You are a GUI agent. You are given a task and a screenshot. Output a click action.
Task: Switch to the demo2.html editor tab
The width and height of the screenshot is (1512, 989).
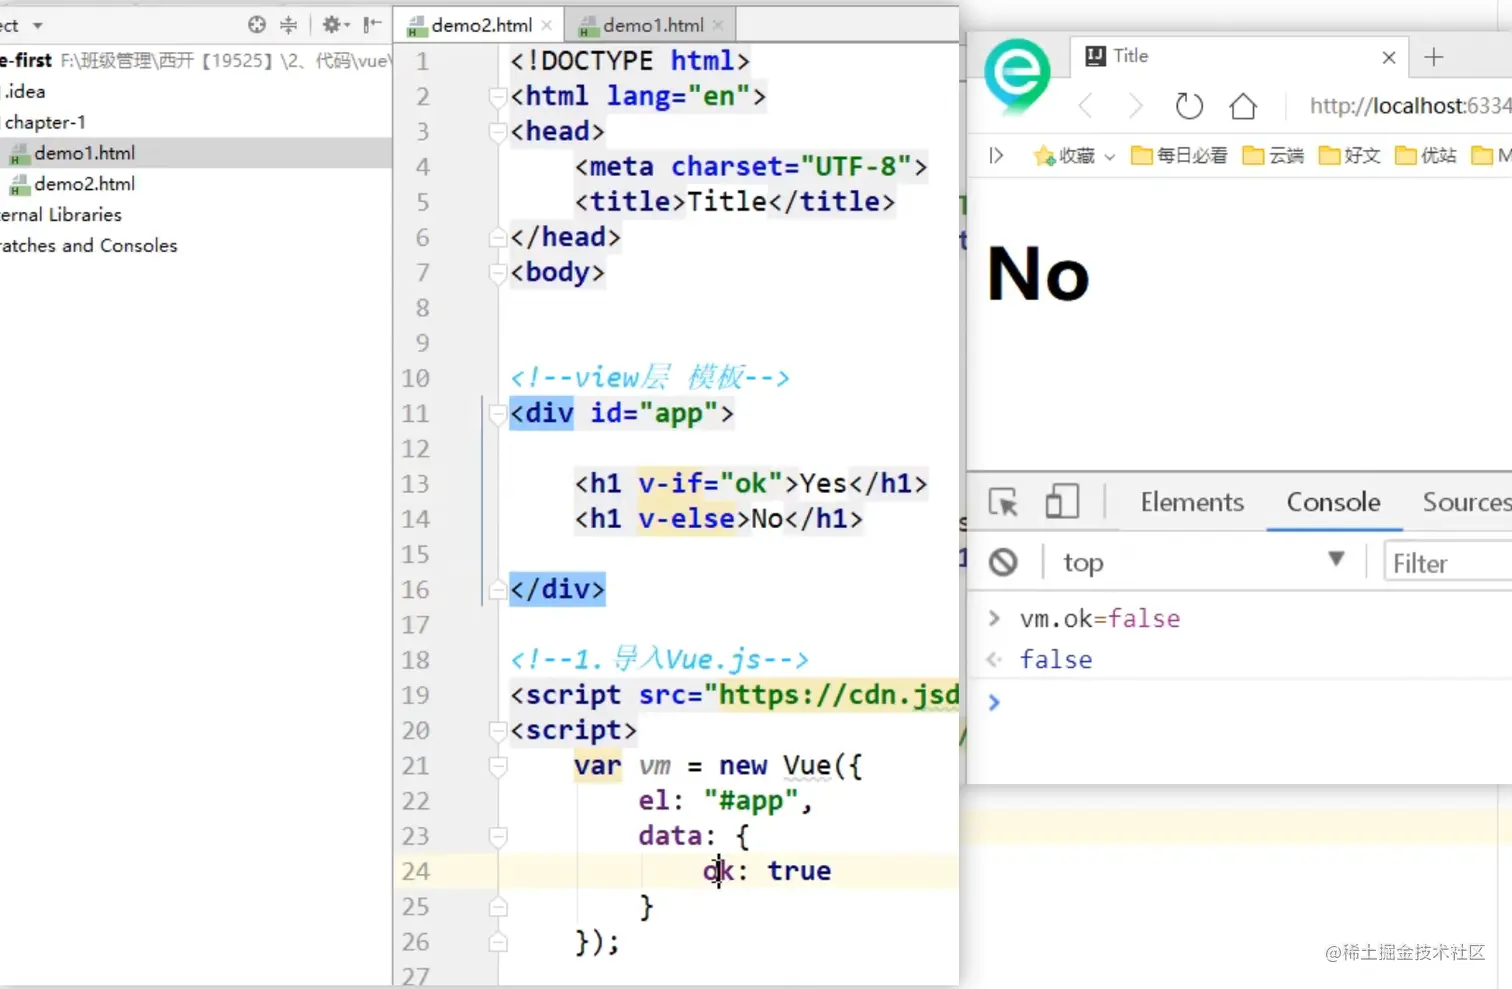pyautogui.click(x=479, y=25)
